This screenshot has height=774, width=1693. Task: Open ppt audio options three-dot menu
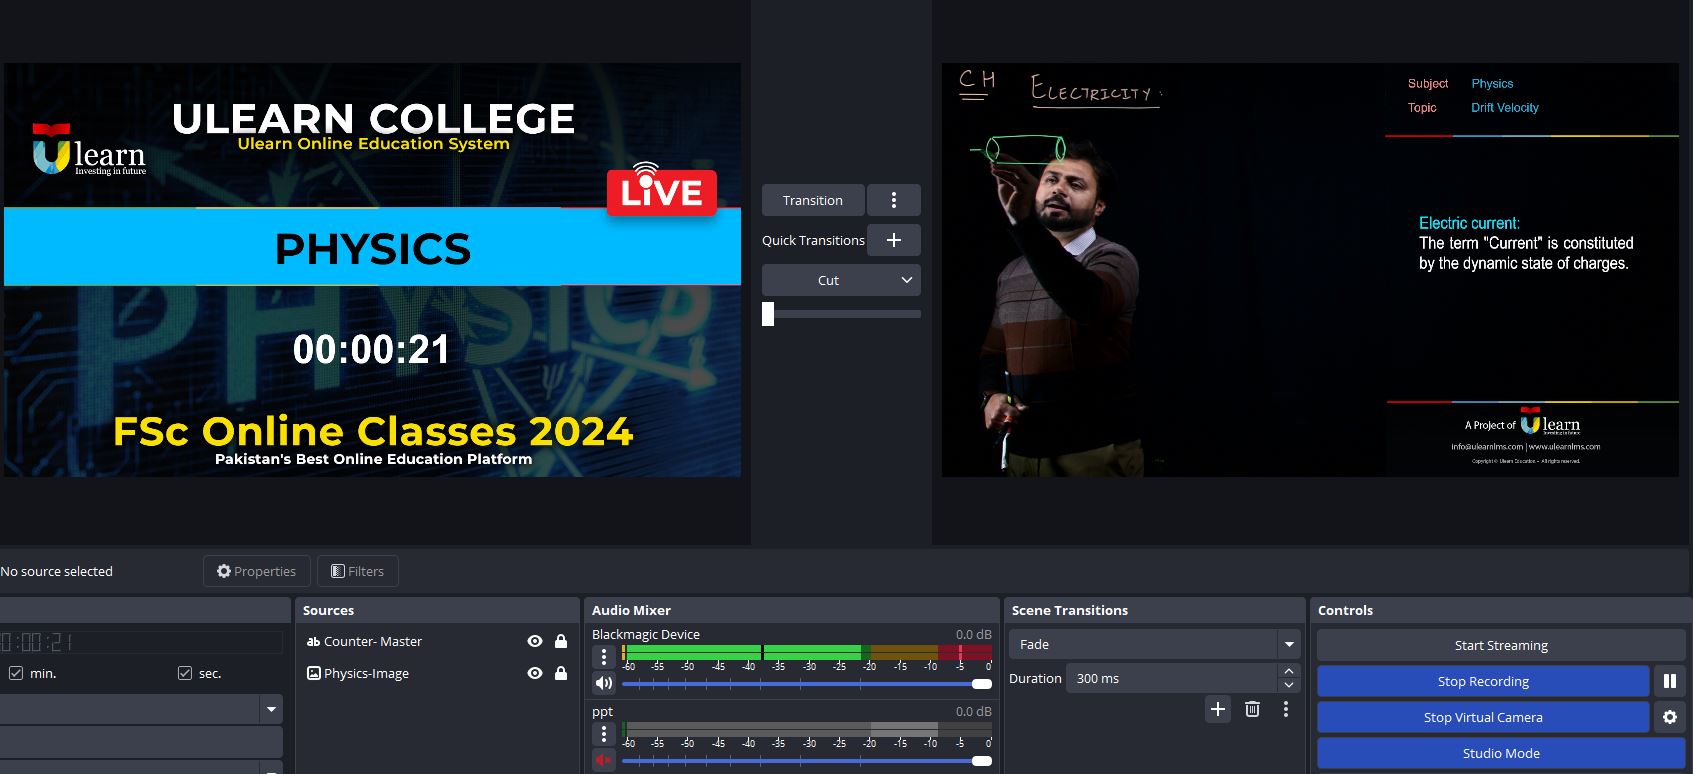click(x=603, y=734)
